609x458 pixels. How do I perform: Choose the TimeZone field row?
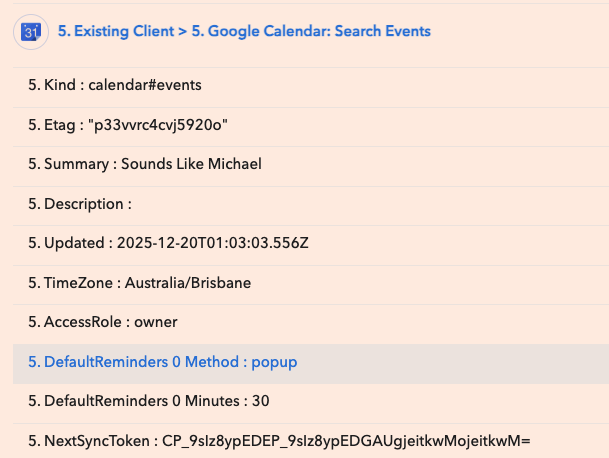139,283
